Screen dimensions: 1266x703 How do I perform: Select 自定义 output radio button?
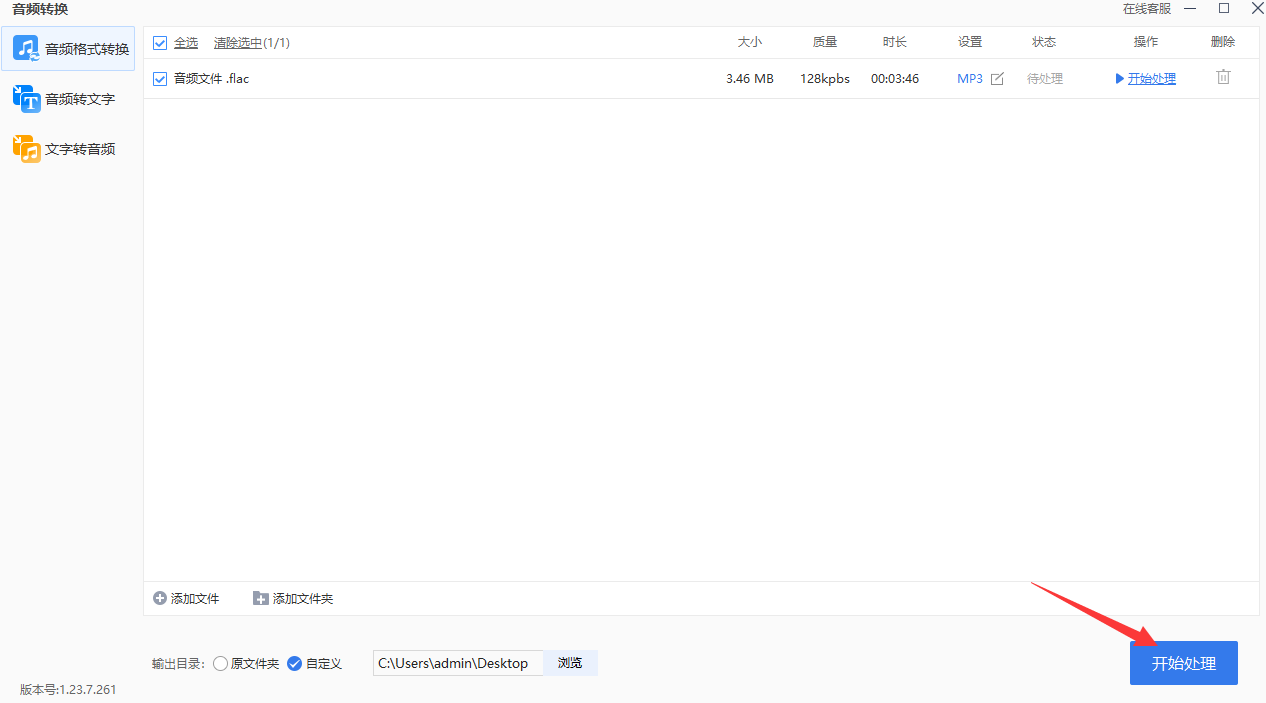(294, 663)
